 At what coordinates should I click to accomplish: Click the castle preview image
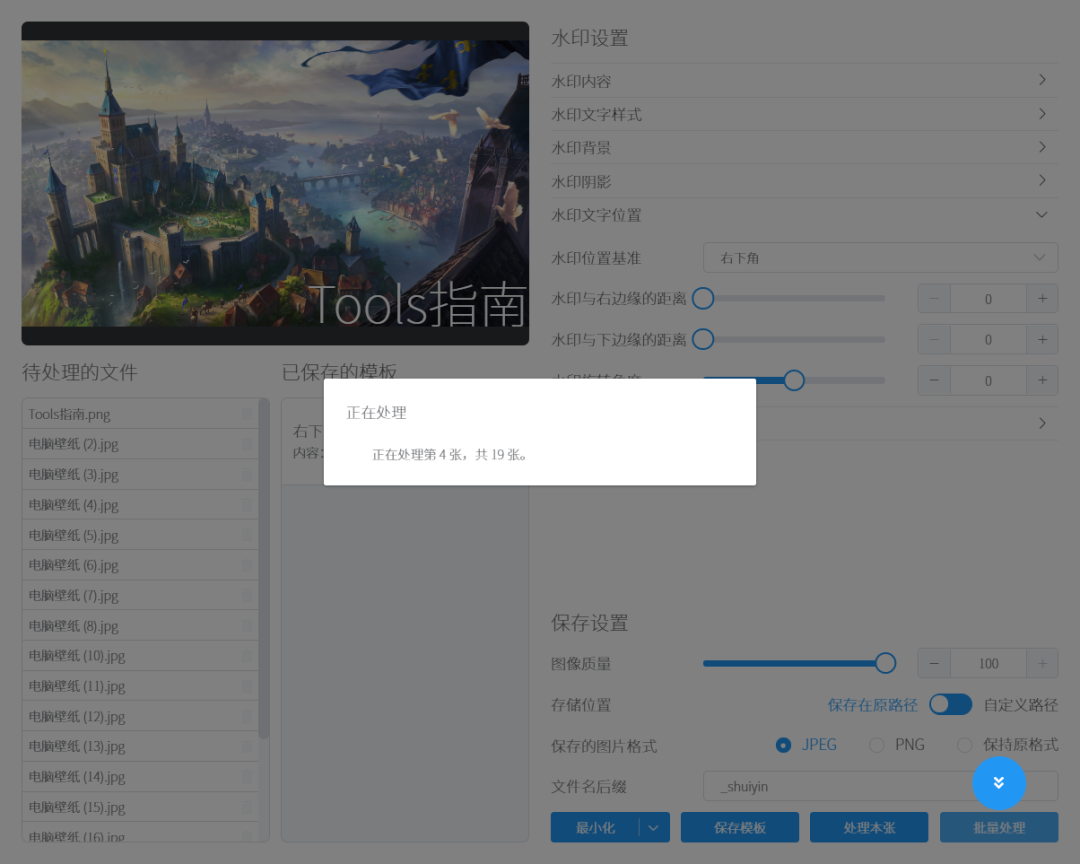pyautogui.click(x=275, y=183)
